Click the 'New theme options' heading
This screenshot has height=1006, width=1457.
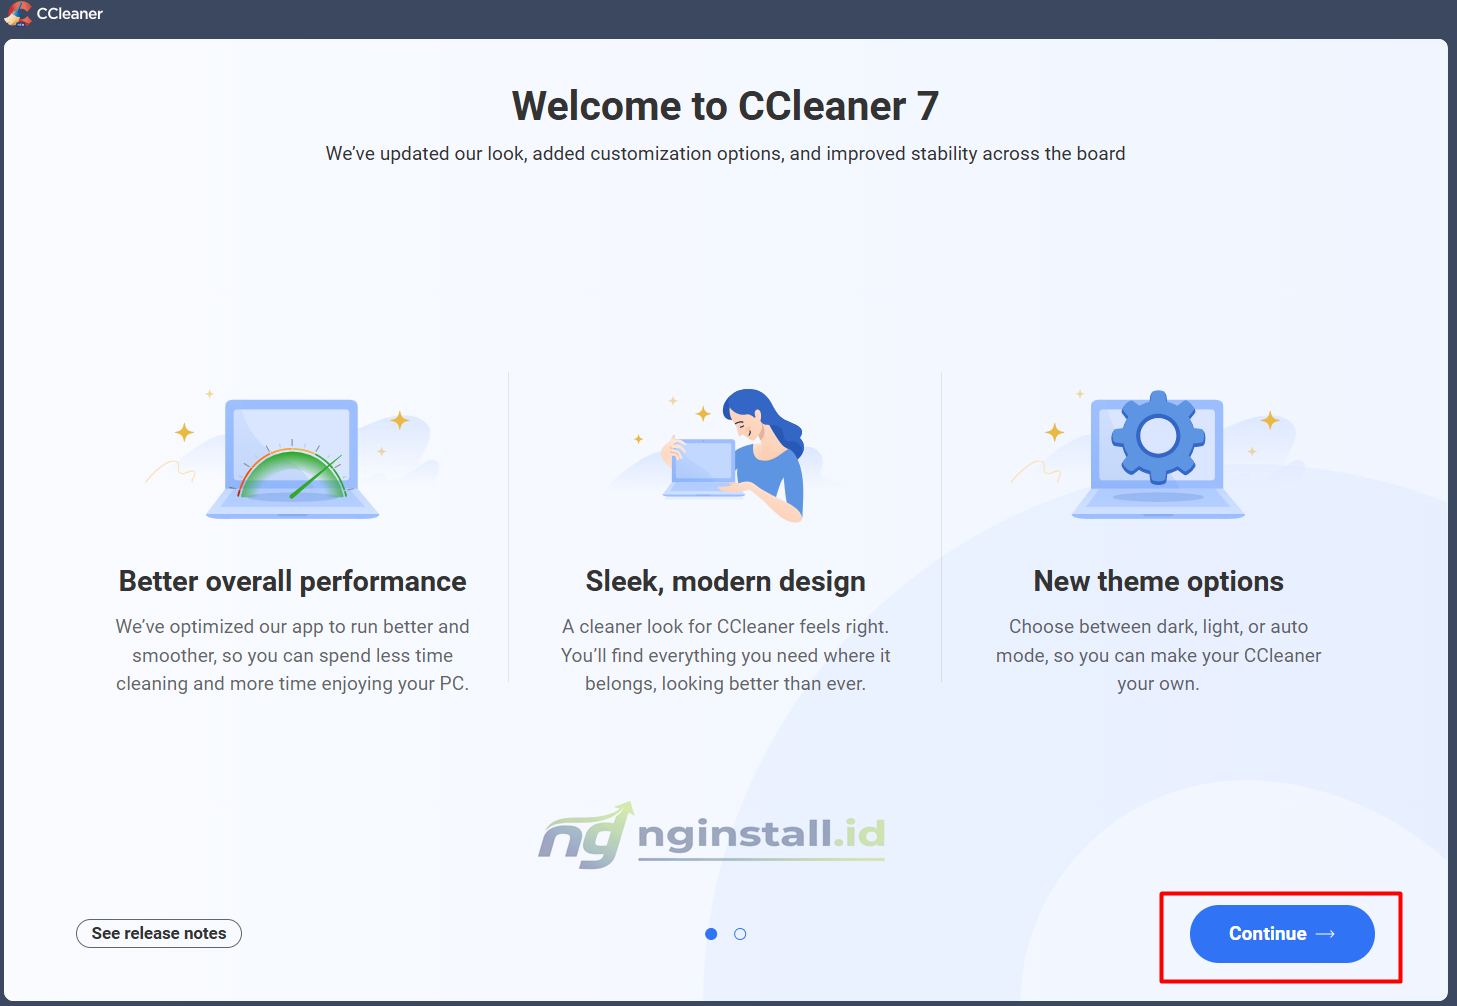(x=1158, y=581)
